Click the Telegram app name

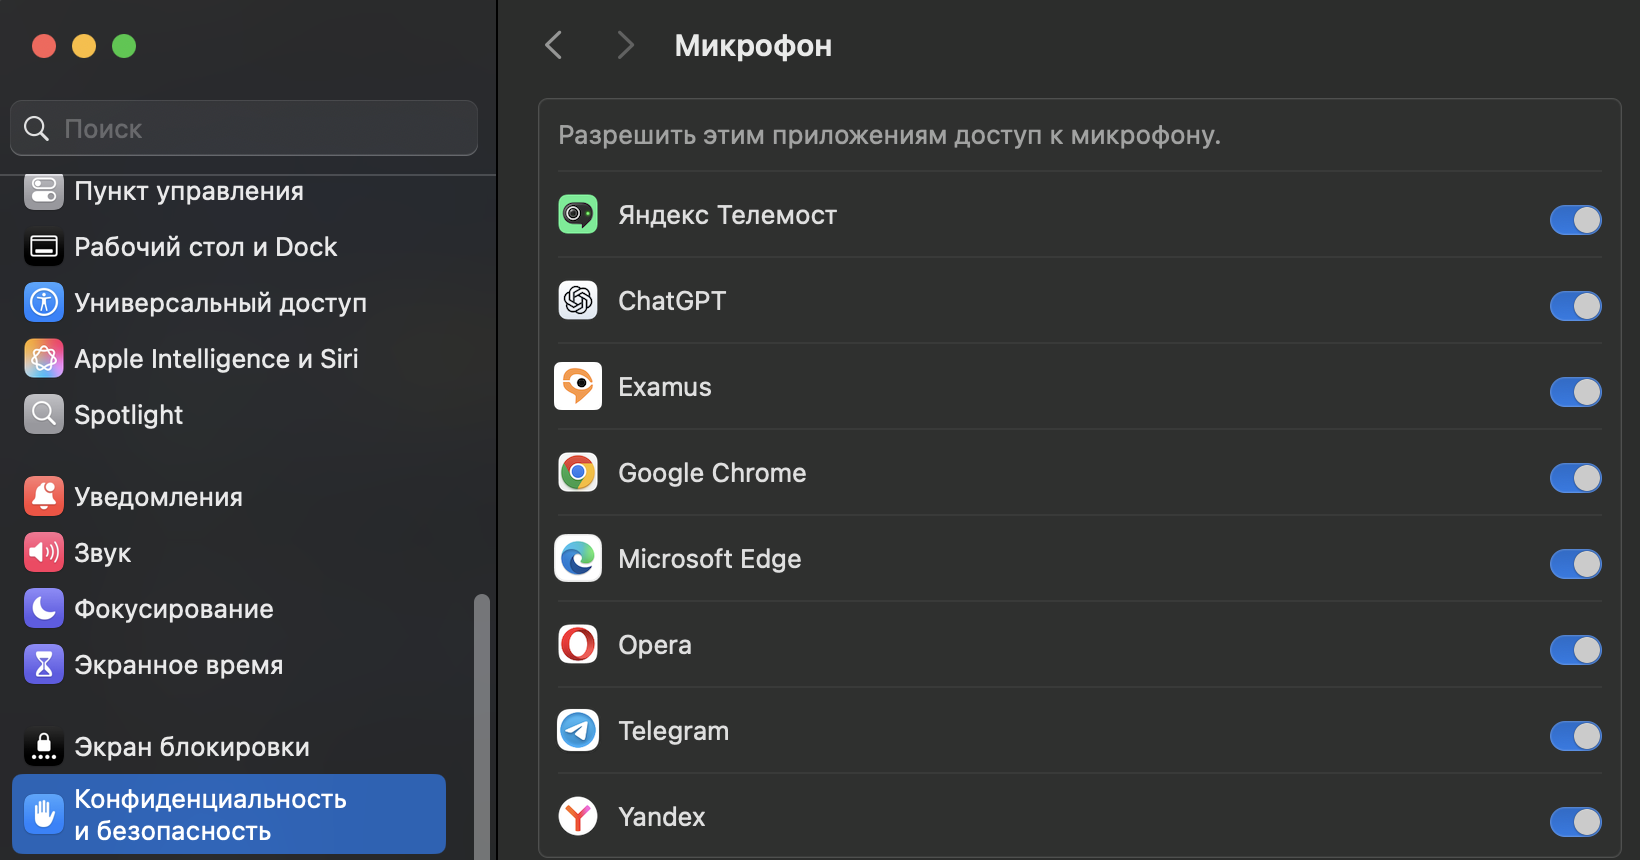pyautogui.click(x=673, y=731)
